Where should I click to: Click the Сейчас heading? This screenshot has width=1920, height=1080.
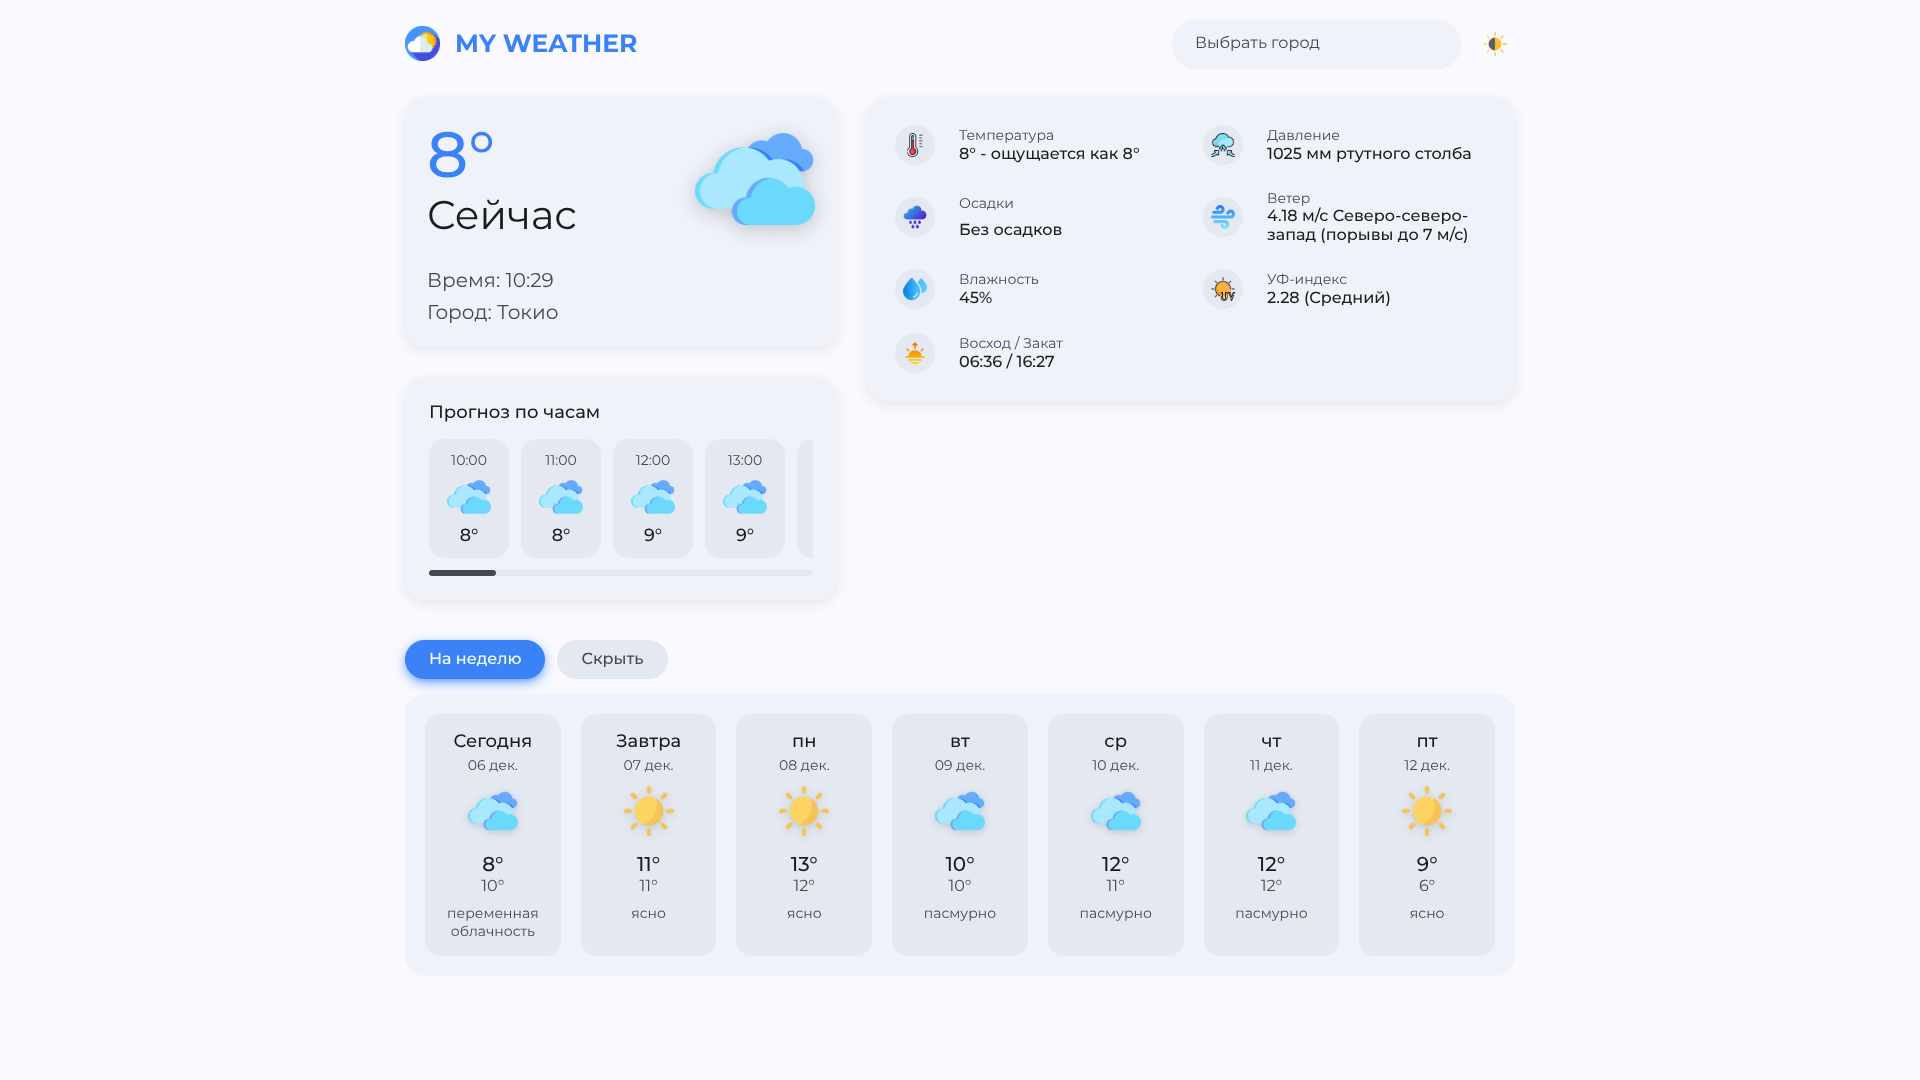click(x=501, y=216)
